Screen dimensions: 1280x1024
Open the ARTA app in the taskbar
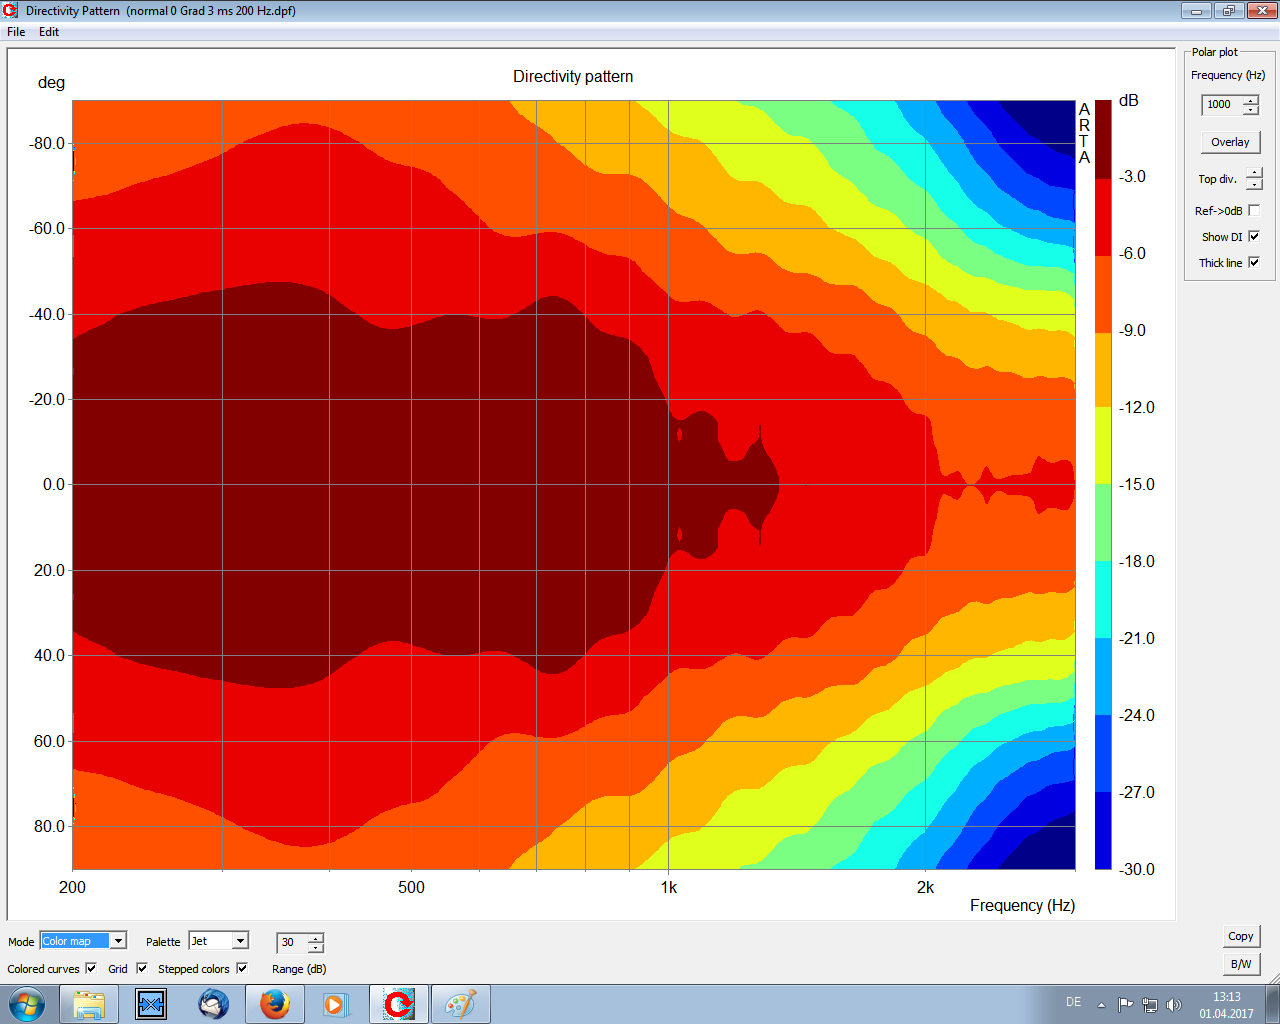[399, 1003]
